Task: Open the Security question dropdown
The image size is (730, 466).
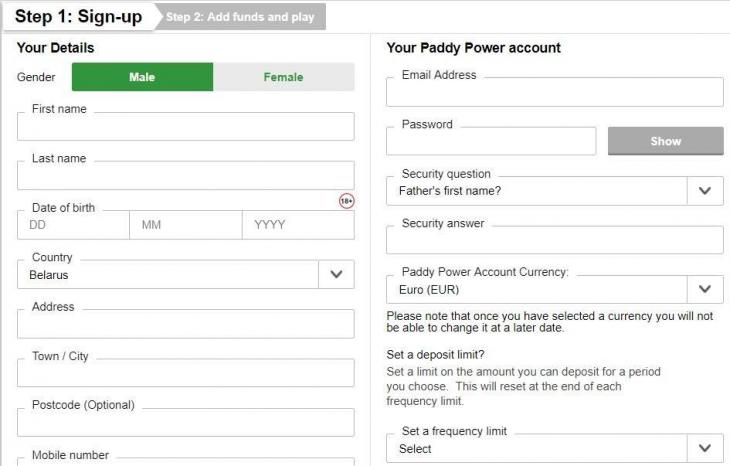Action: (705, 191)
